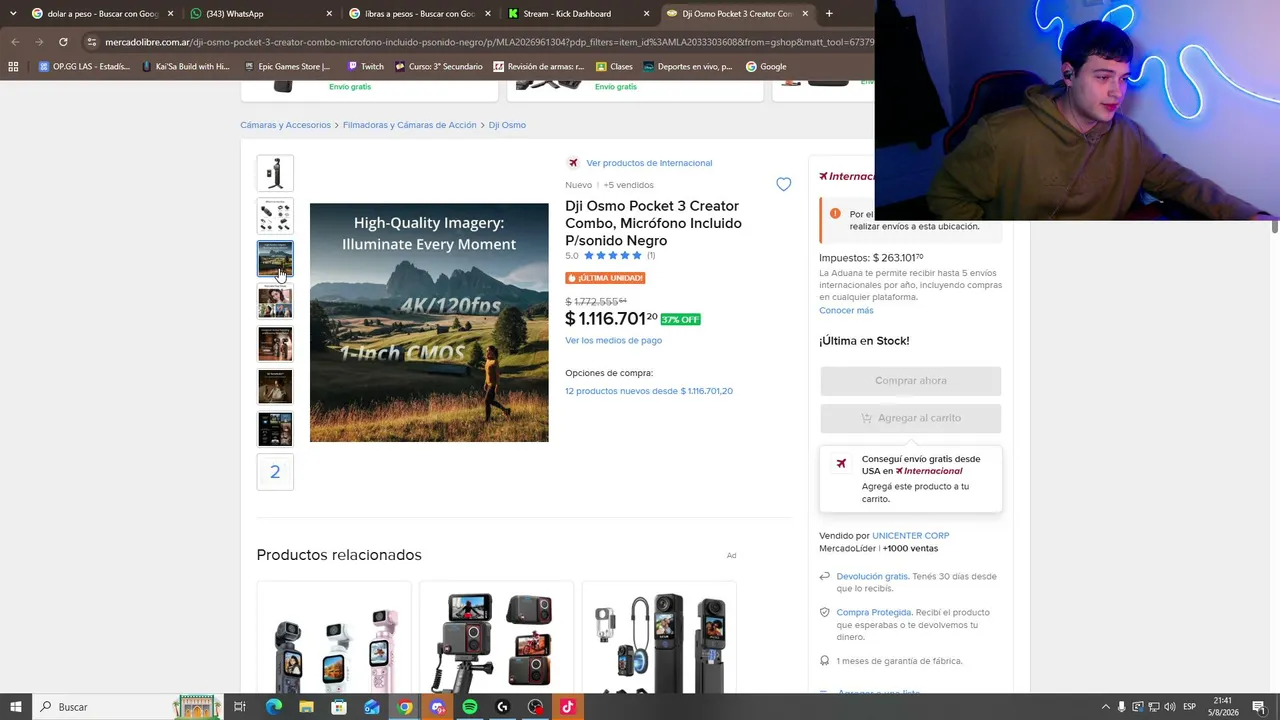Open the seller UNICENTER CORP link
Image resolution: width=1280 pixels, height=720 pixels.
pyautogui.click(x=911, y=535)
